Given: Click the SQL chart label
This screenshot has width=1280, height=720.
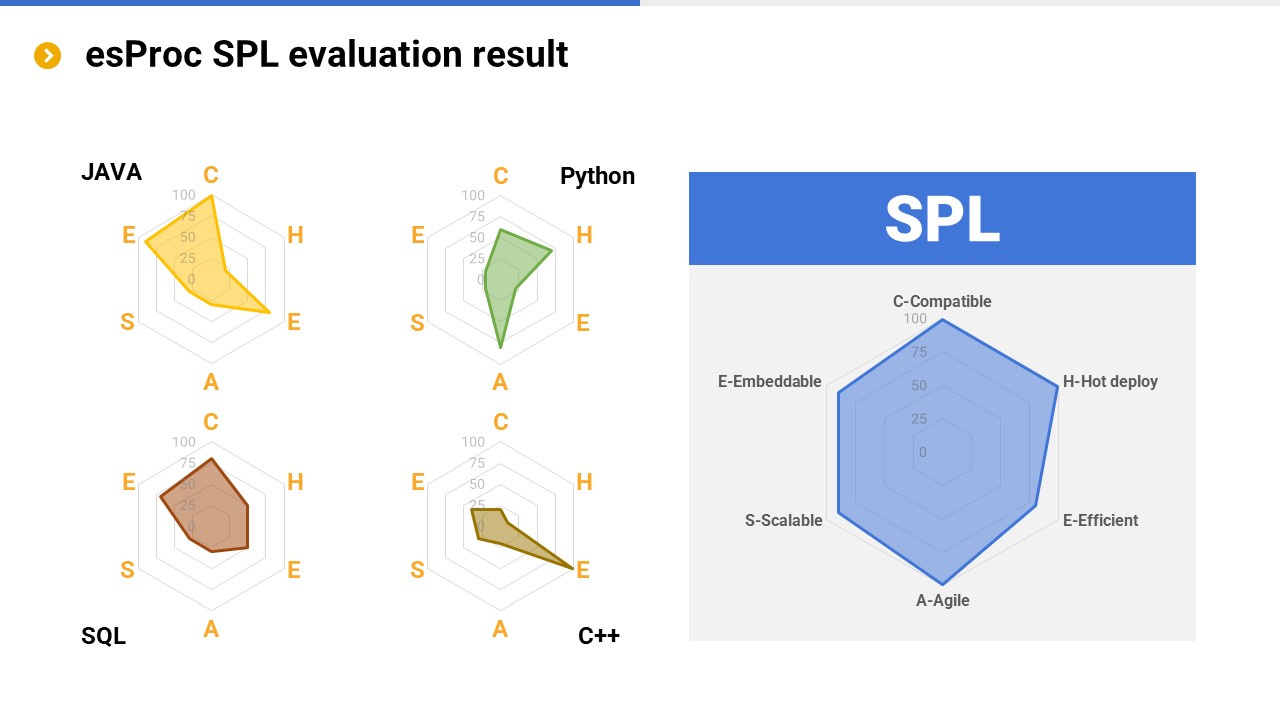Looking at the screenshot, I should point(103,636).
